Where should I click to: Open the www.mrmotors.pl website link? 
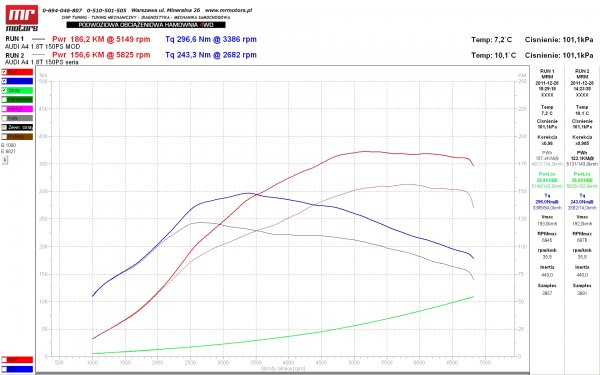(228, 10)
